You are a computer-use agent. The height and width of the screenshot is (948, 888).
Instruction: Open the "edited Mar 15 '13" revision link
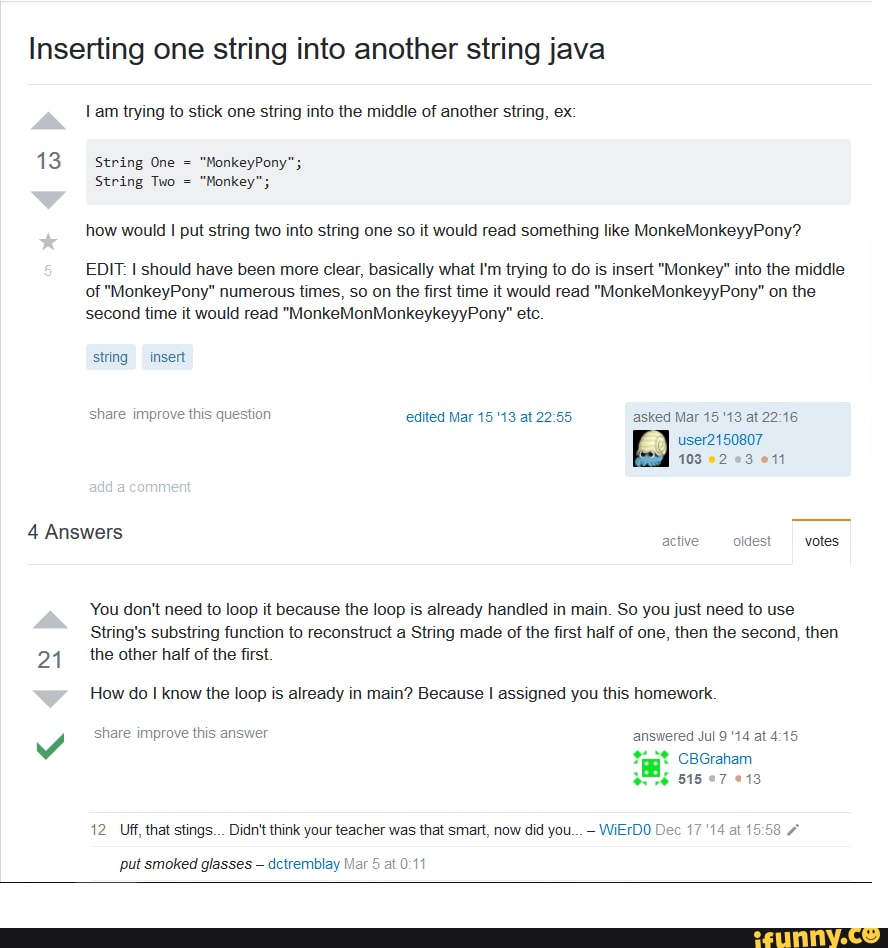(488, 417)
